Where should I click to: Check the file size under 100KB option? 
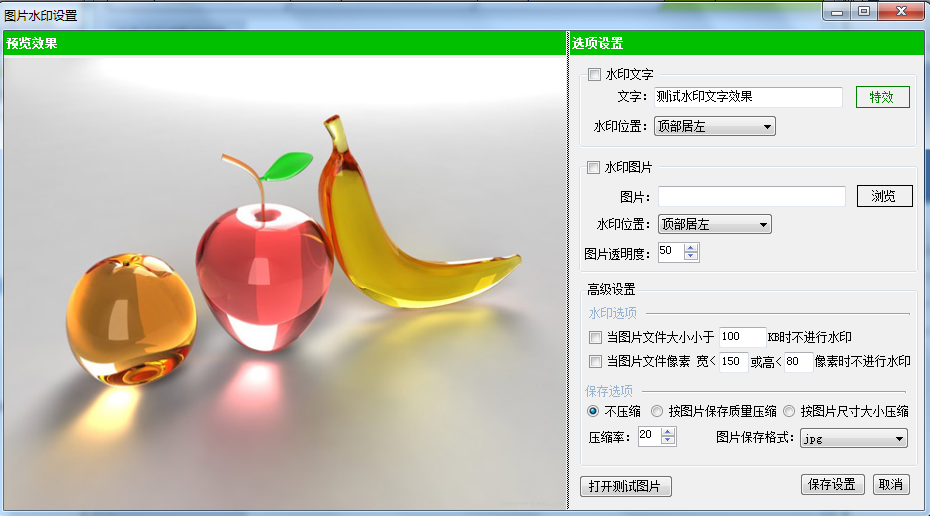[x=595, y=338]
